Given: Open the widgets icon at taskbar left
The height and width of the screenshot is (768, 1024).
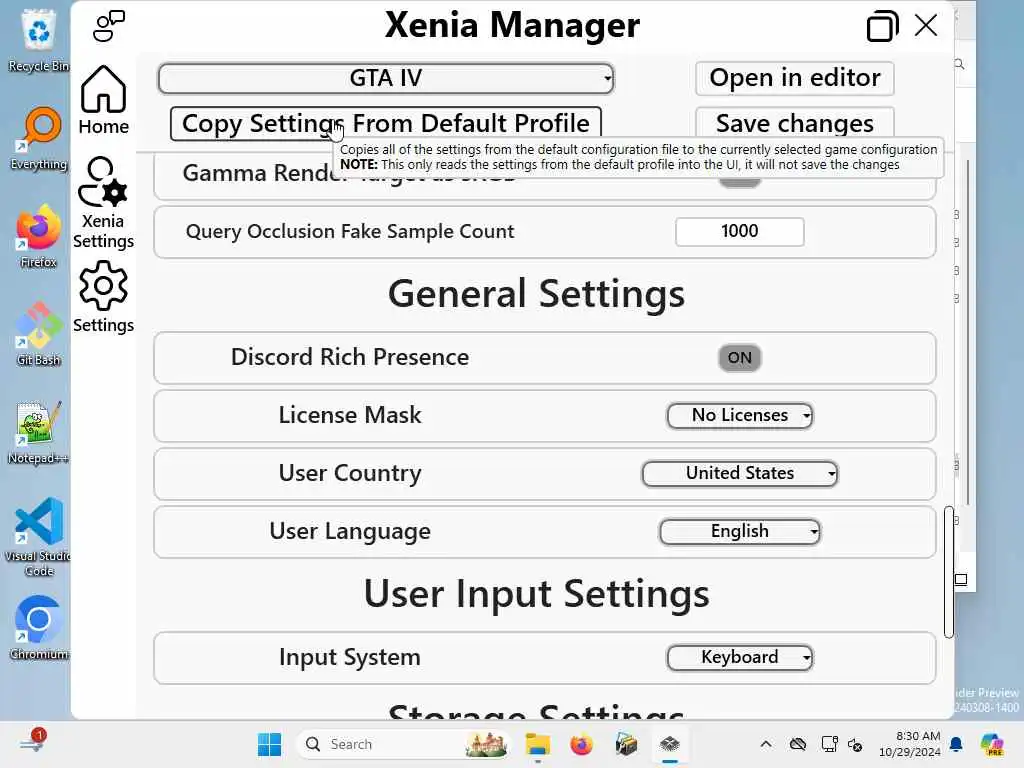Looking at the screenshot, I should (33, 742).
